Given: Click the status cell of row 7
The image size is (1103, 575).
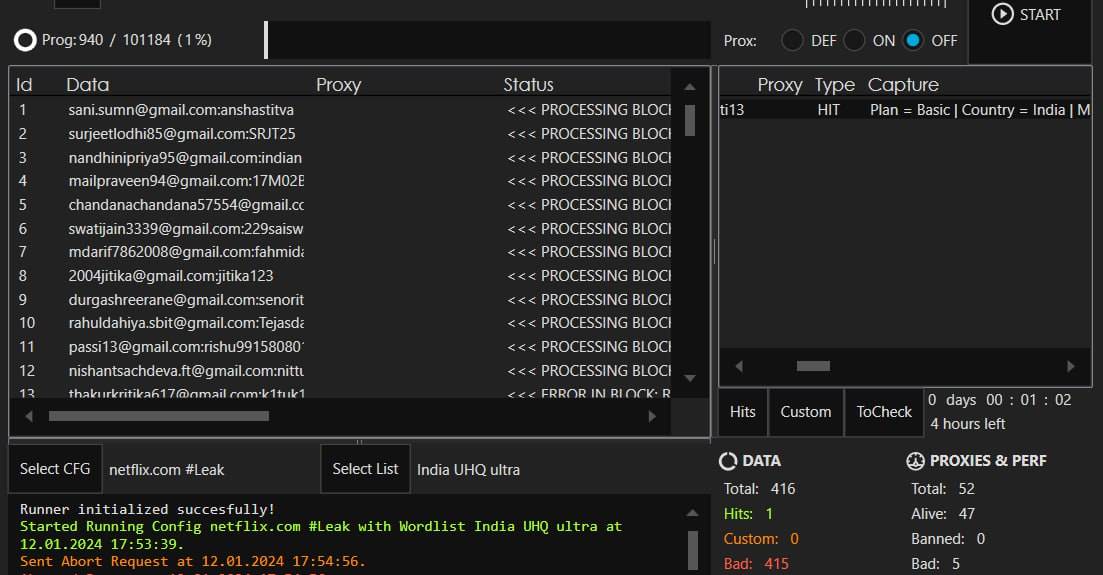Looking at the screenshot, I should (x=589, y=252).
